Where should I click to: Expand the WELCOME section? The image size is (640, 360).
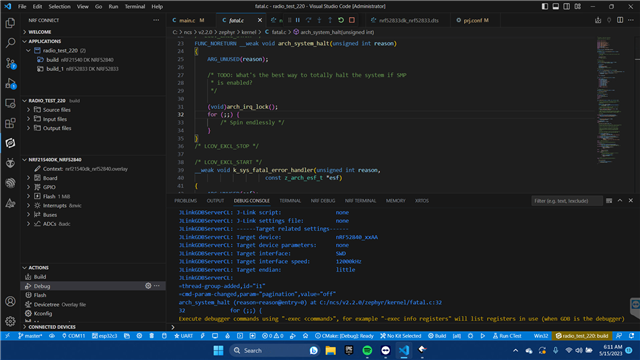93,32
